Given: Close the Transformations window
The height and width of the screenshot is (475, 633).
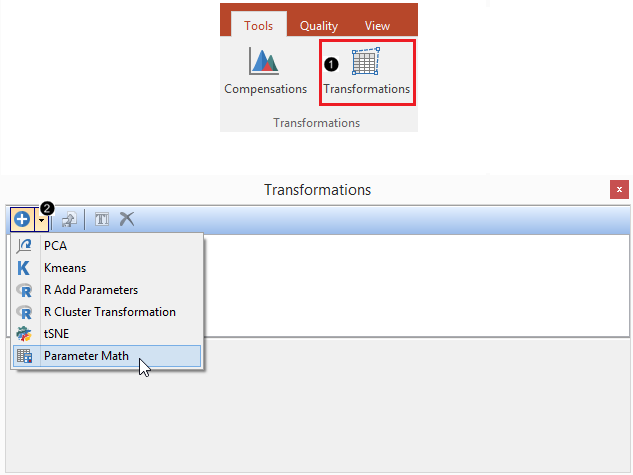Looking at the screenshot, I should pyautogui.click(x=619, y=189).
